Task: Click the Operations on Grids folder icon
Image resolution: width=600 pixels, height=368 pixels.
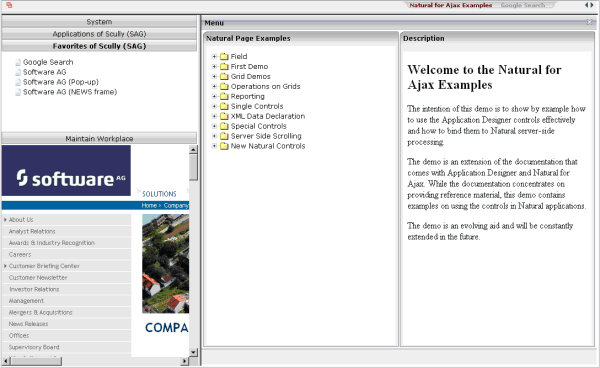Action: point(224,86)
